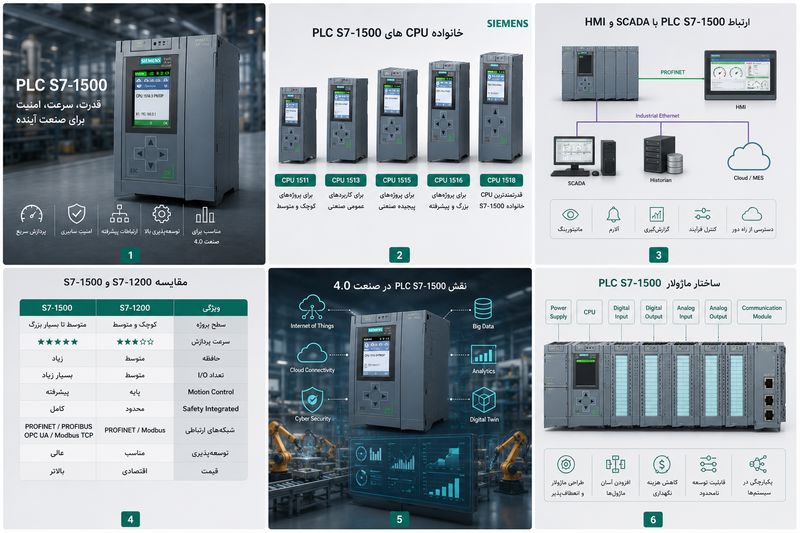Select the Digital Input module label
Viewport: 800px width, 533px height.
[621, 312]
